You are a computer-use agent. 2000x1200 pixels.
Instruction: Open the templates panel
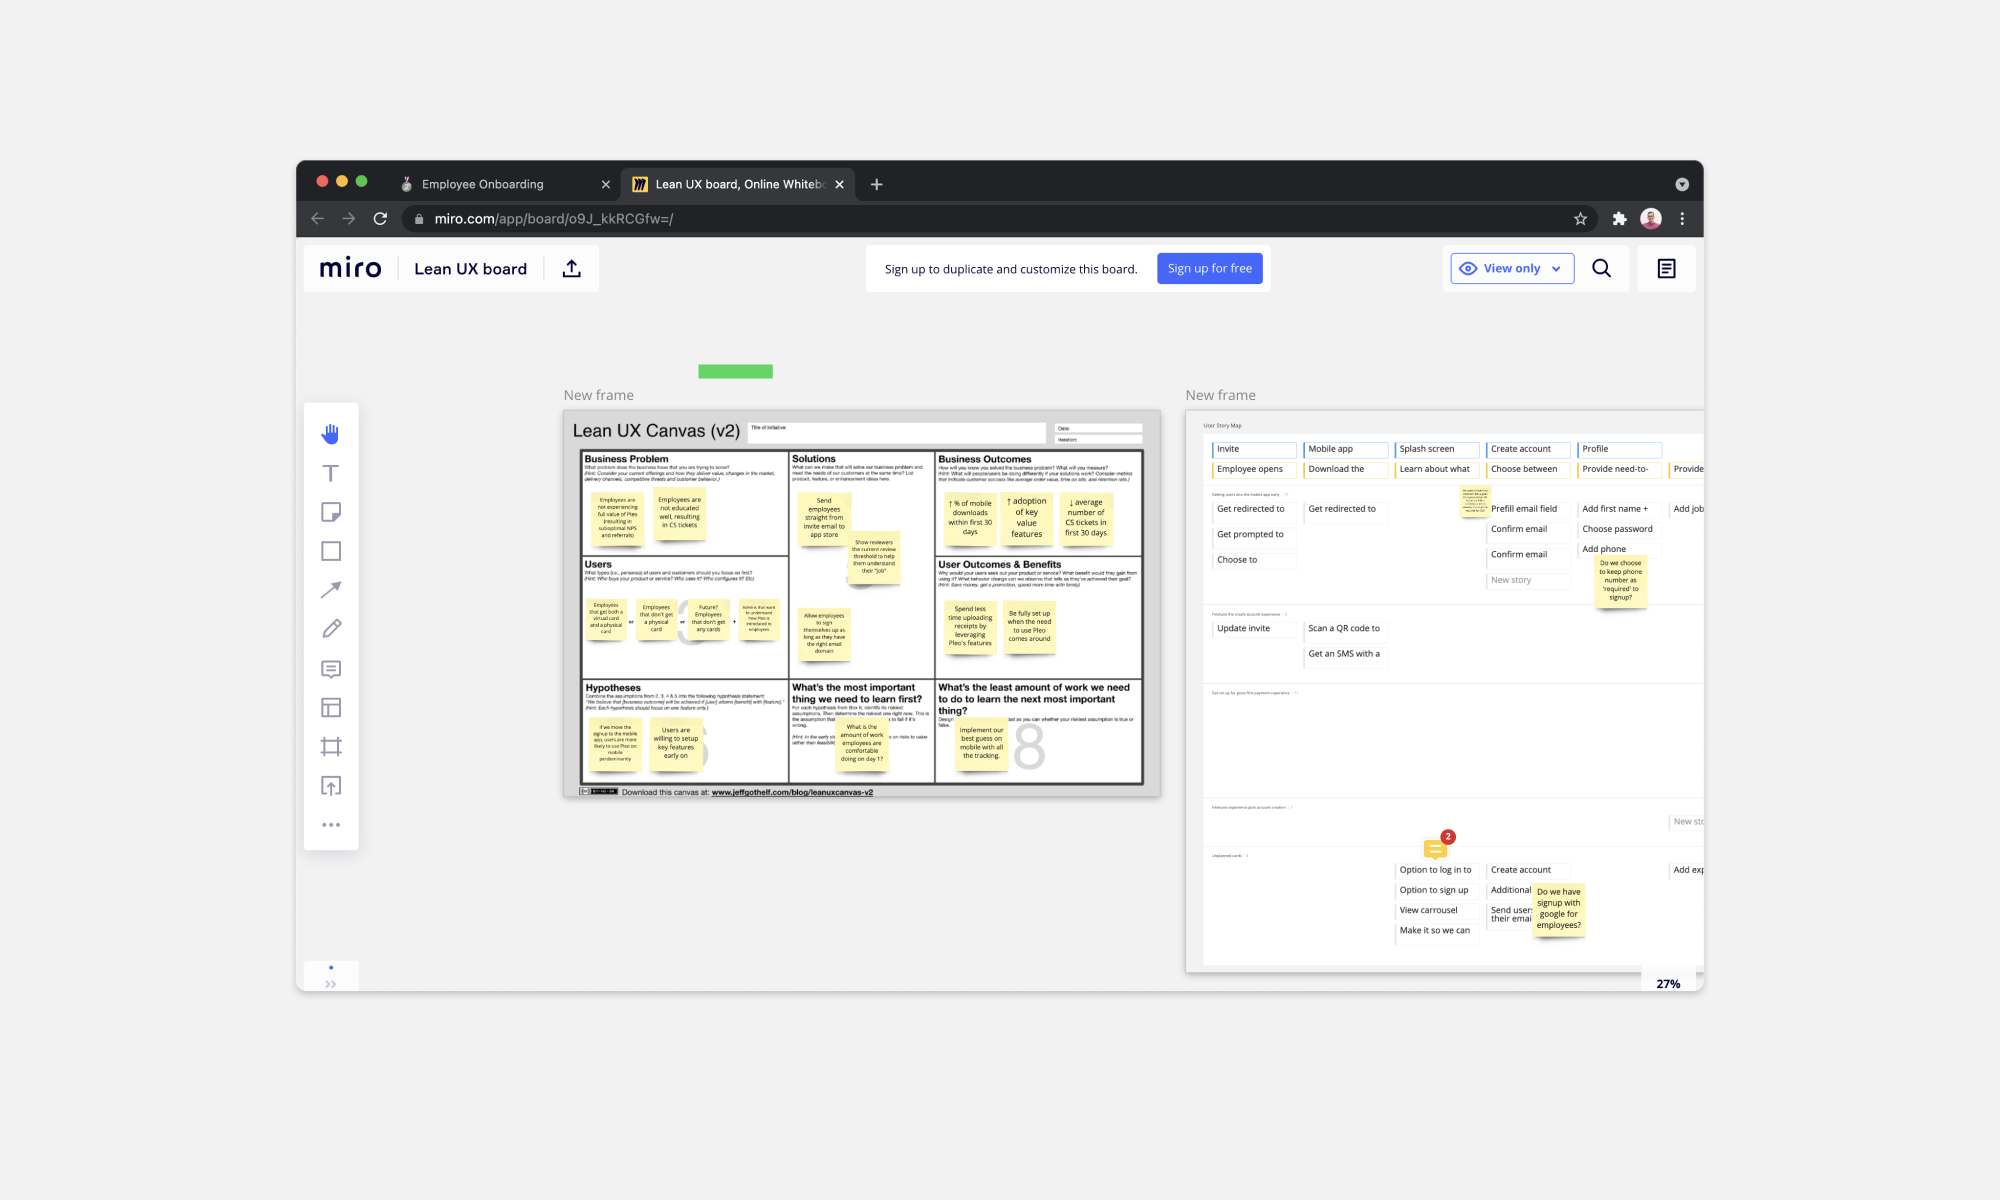point(330,707)
